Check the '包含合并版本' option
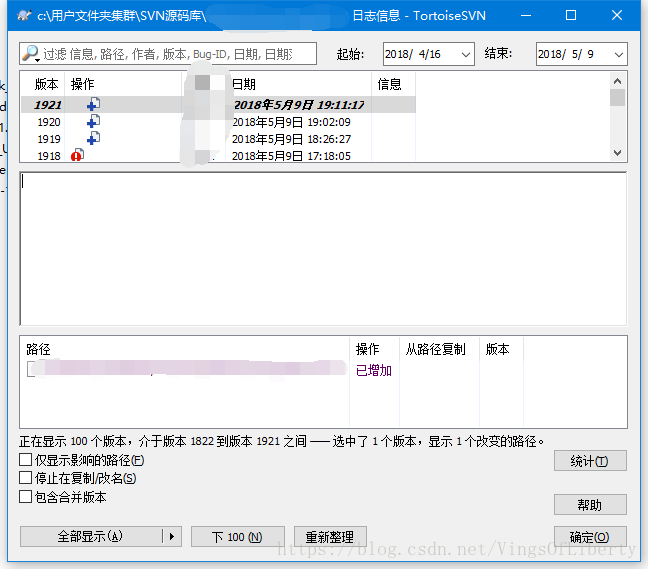 pyautogui.click(x=25, y=497)
